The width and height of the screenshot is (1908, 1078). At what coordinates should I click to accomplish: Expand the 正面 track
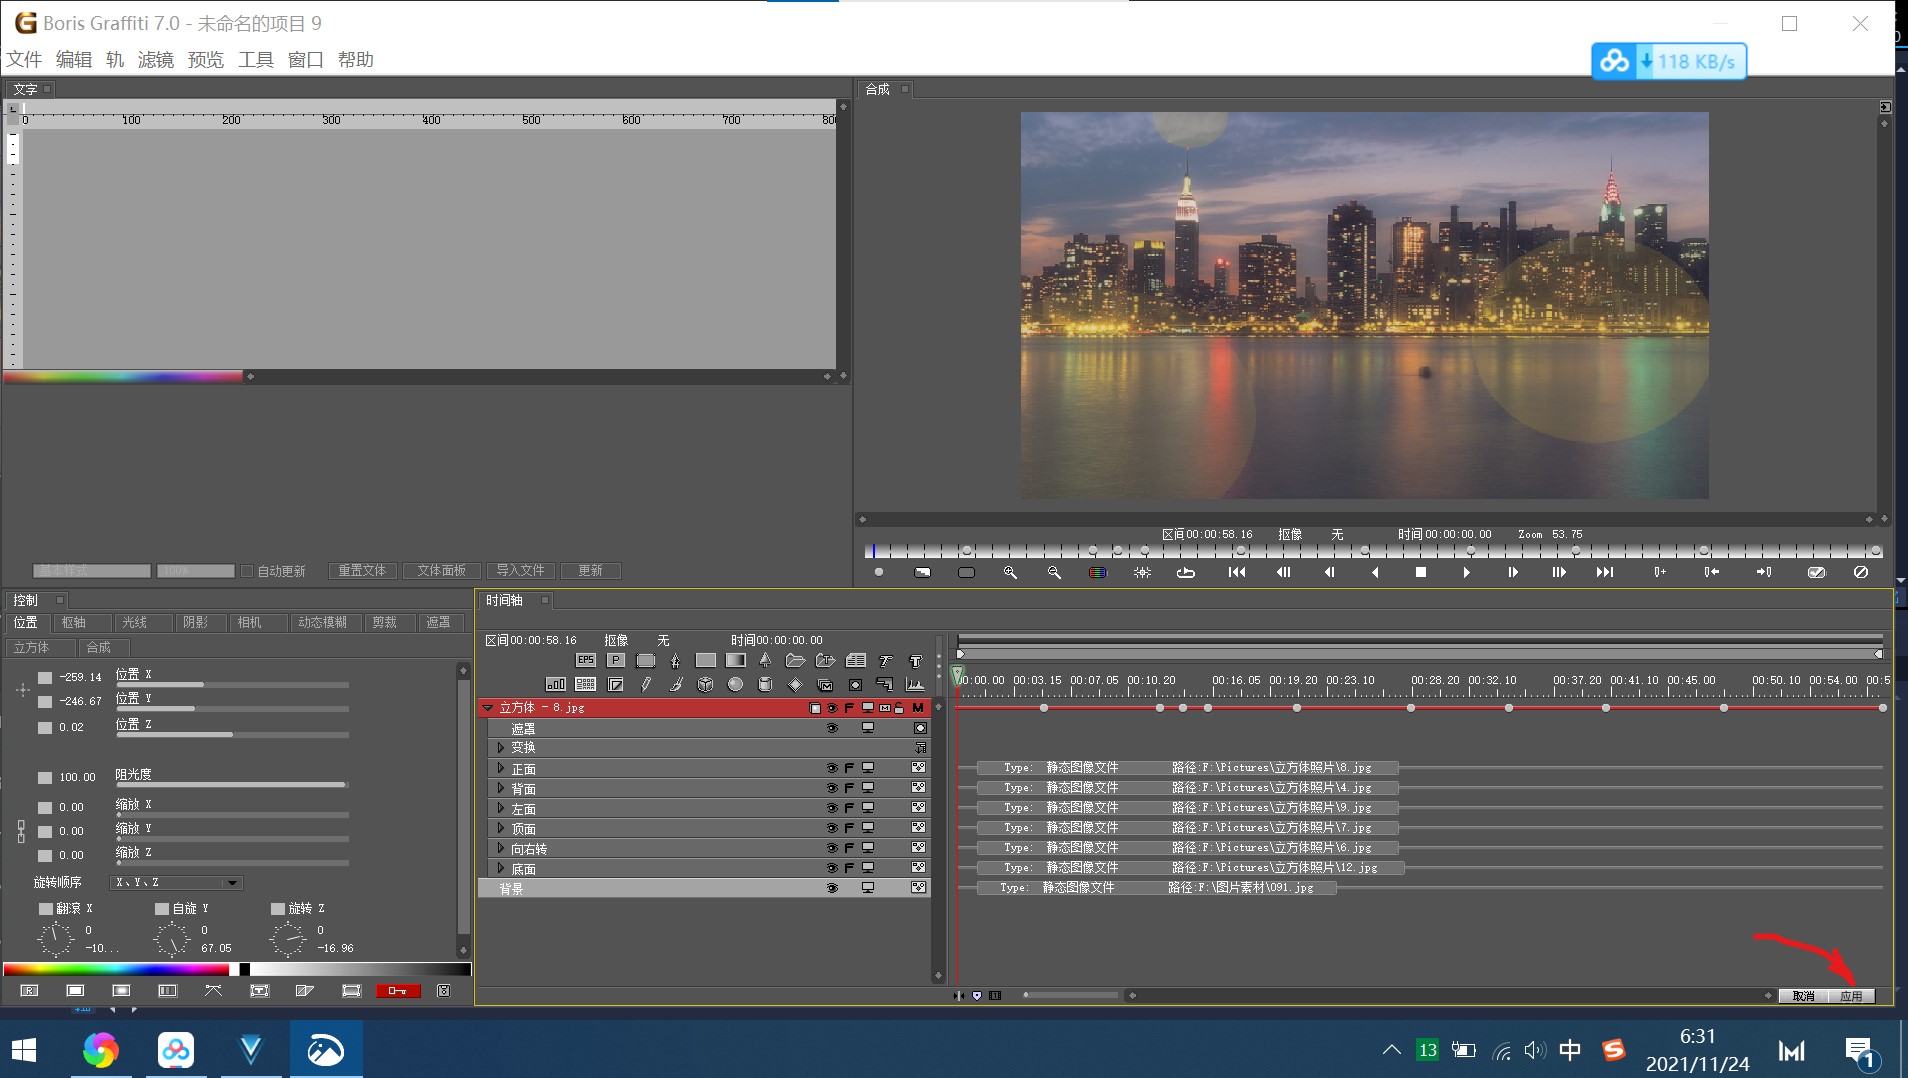tap(501, 768)
